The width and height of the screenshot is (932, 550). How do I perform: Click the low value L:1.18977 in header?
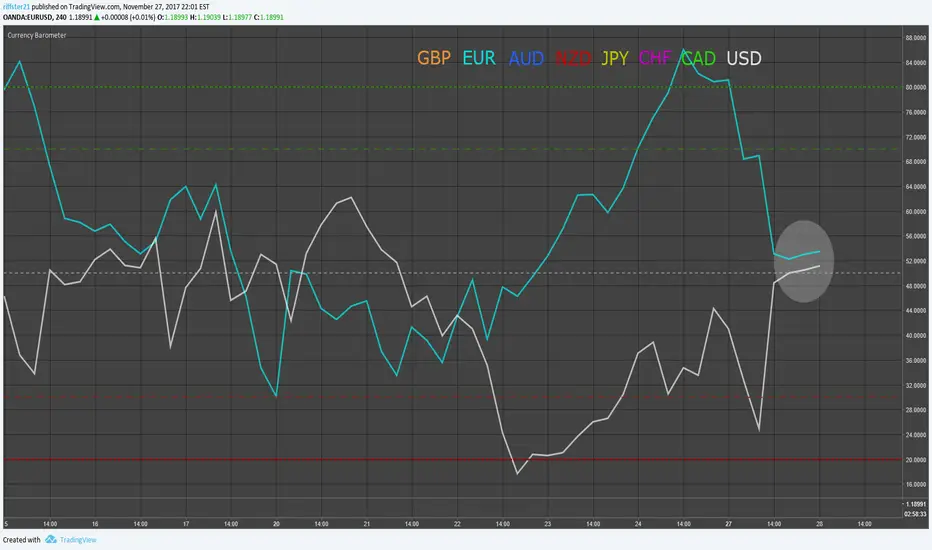click(237, 17)
